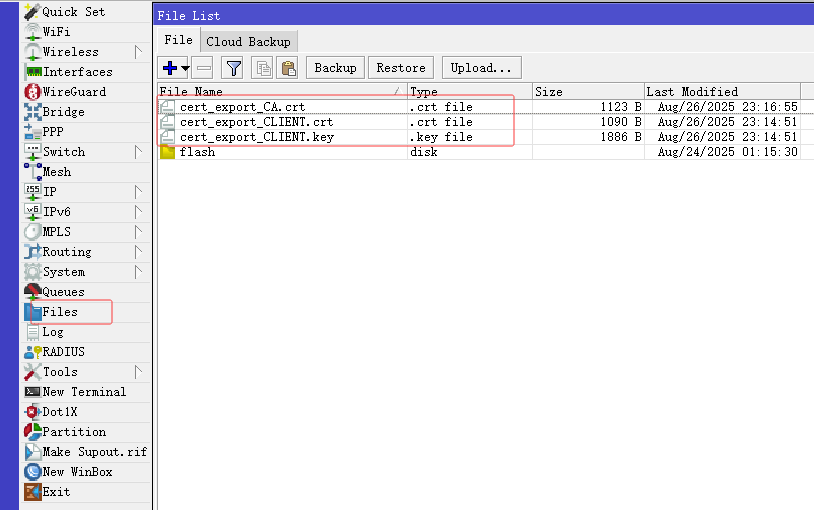Click the paste clipboard icon in toolbar
This screenshot has width=814, height=510.
288,68
